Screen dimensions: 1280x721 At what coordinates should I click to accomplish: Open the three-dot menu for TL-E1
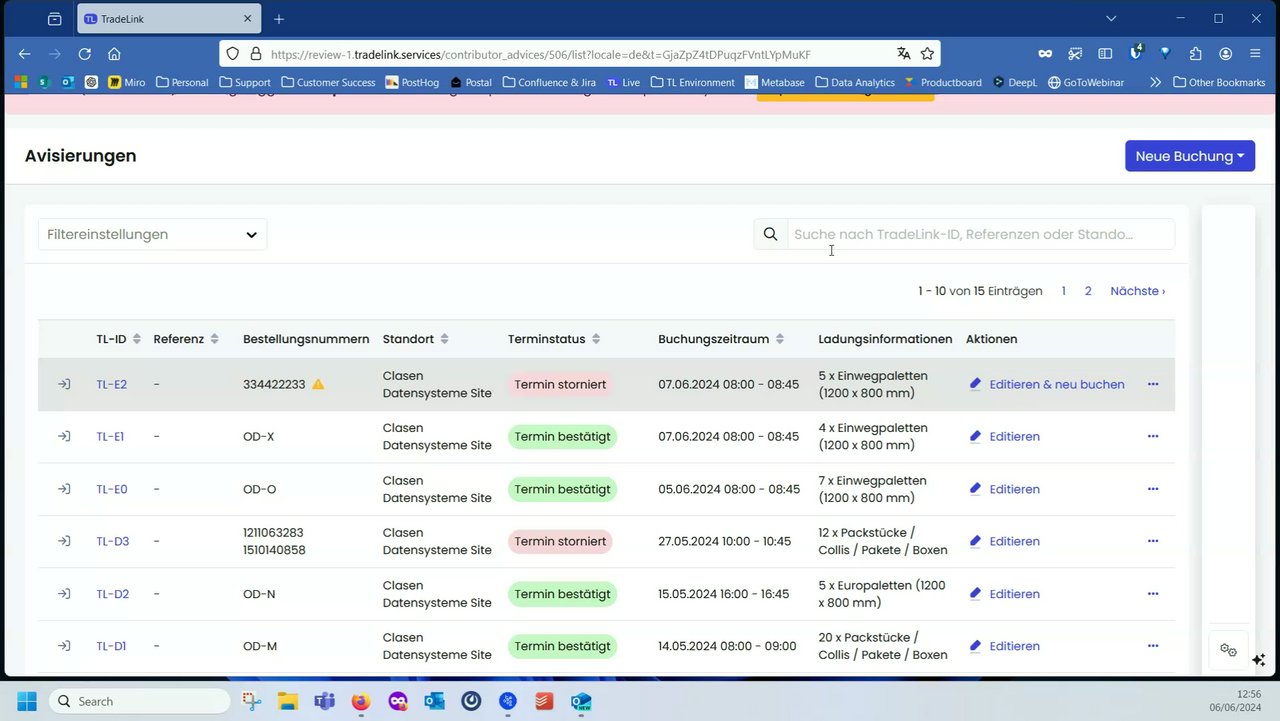1153,436
